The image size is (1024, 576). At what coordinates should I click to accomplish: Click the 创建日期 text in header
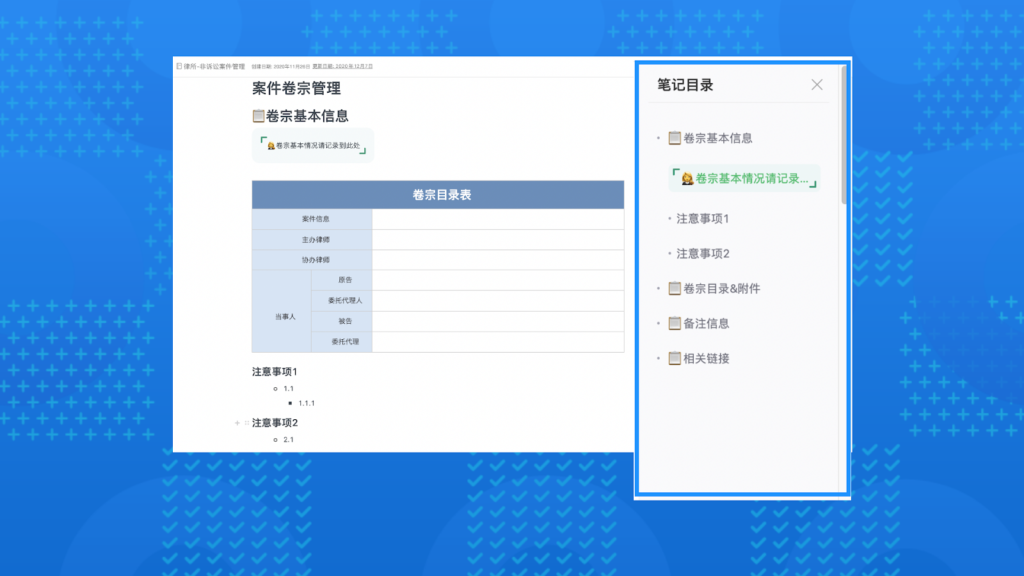pos(281,66)
